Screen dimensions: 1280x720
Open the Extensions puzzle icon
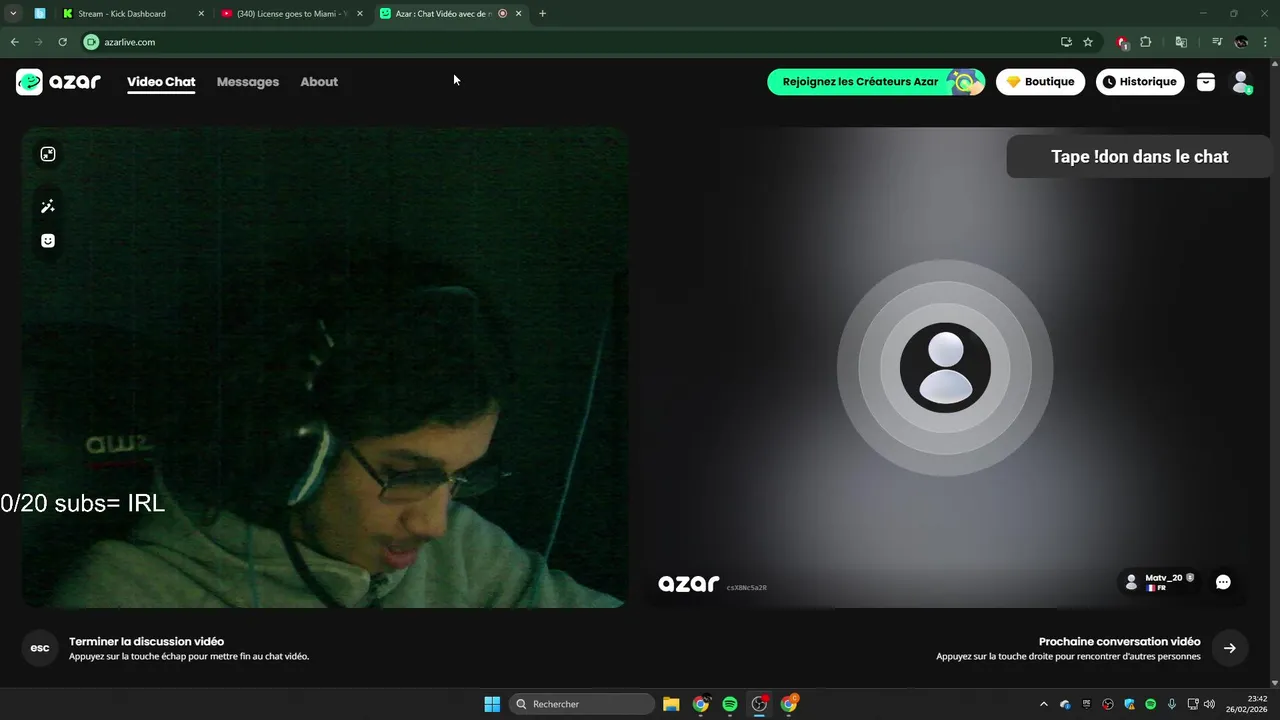(1146, 42)
